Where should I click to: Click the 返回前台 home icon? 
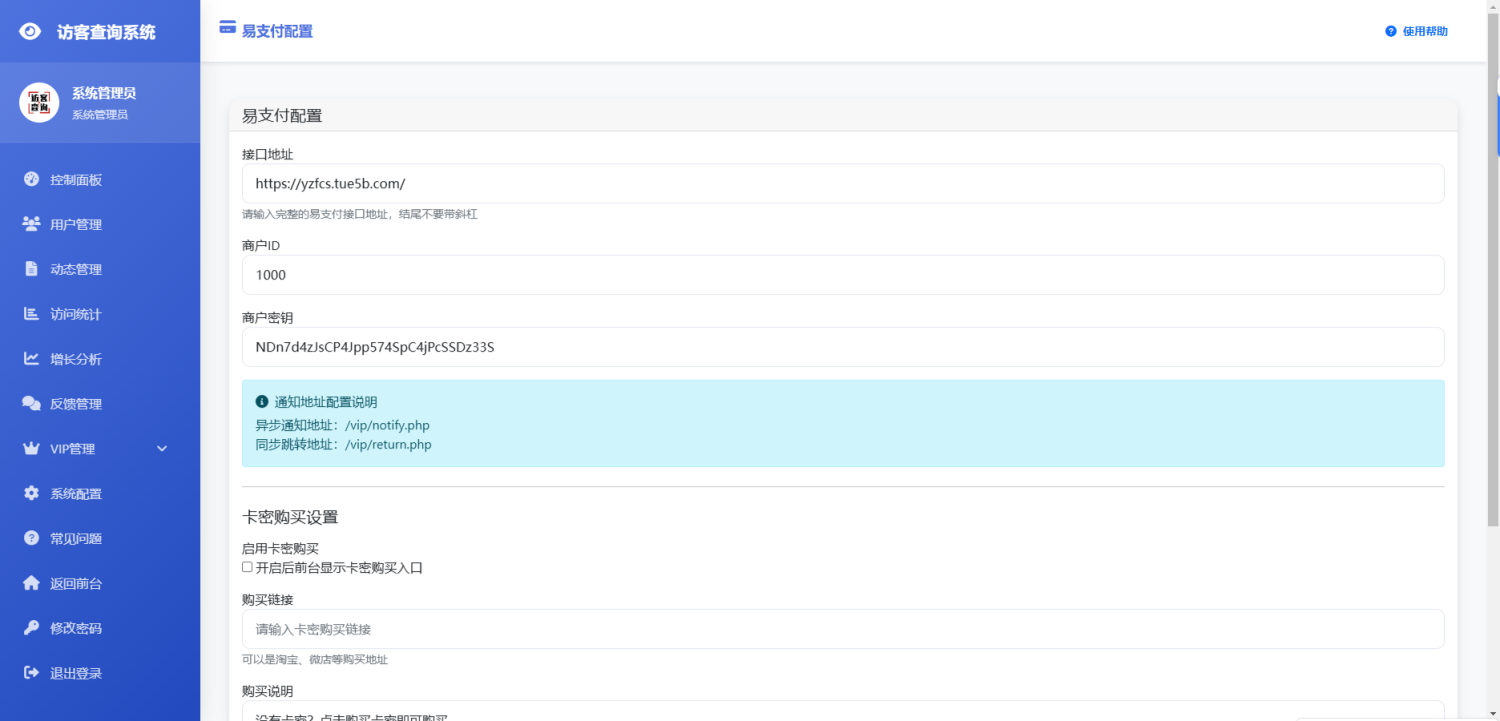pyautogui.click(x=31, y=583)
